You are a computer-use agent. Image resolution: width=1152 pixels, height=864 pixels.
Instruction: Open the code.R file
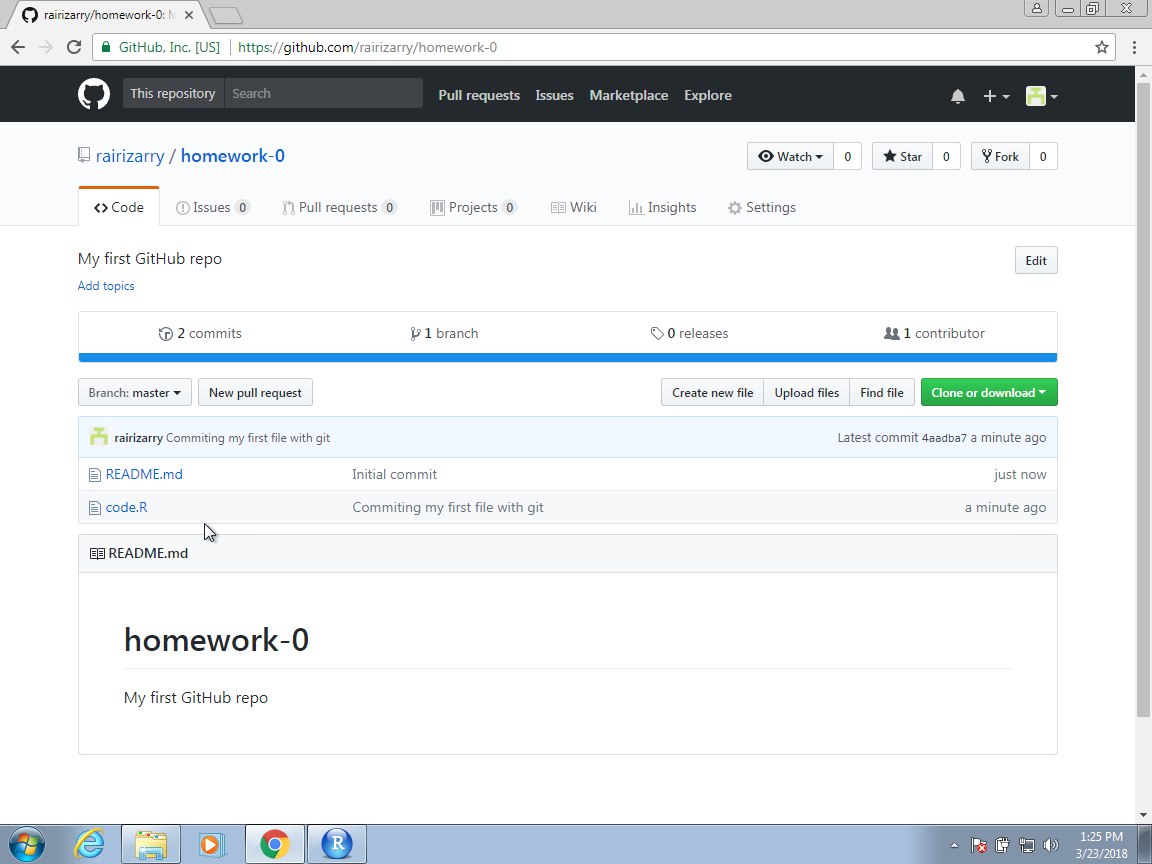pos(126,508)
